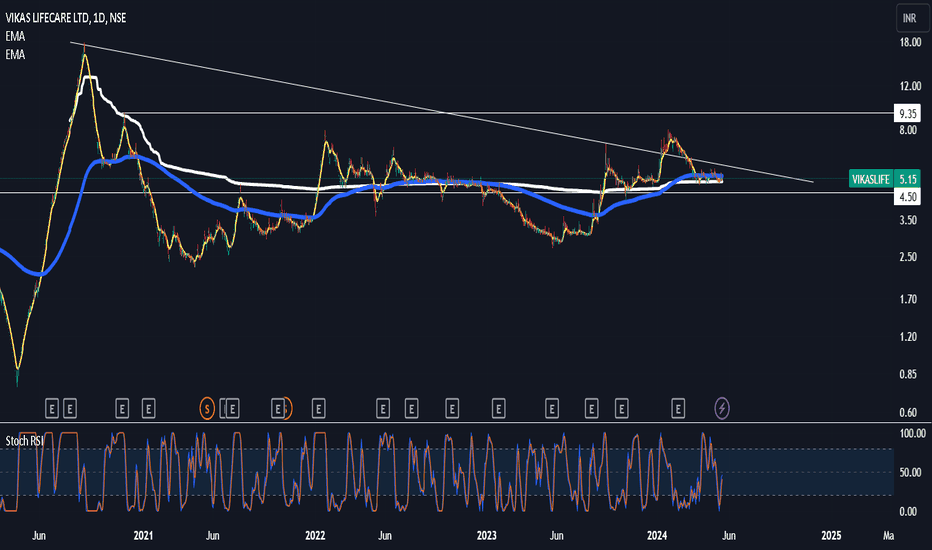Click the 1.70 price axis value
The image size is (932, 550).
click(908, 299)
